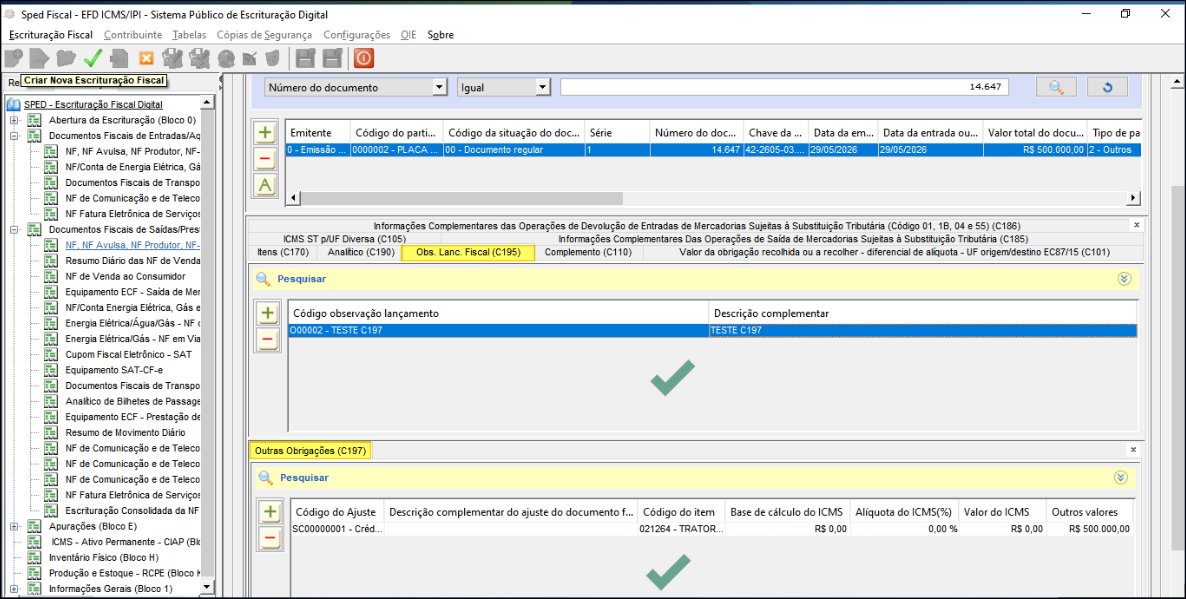The width and height of the screenshot is (1186, 599).
Task: Add a new Código observação lançamento row
Action: pos(267,314)
